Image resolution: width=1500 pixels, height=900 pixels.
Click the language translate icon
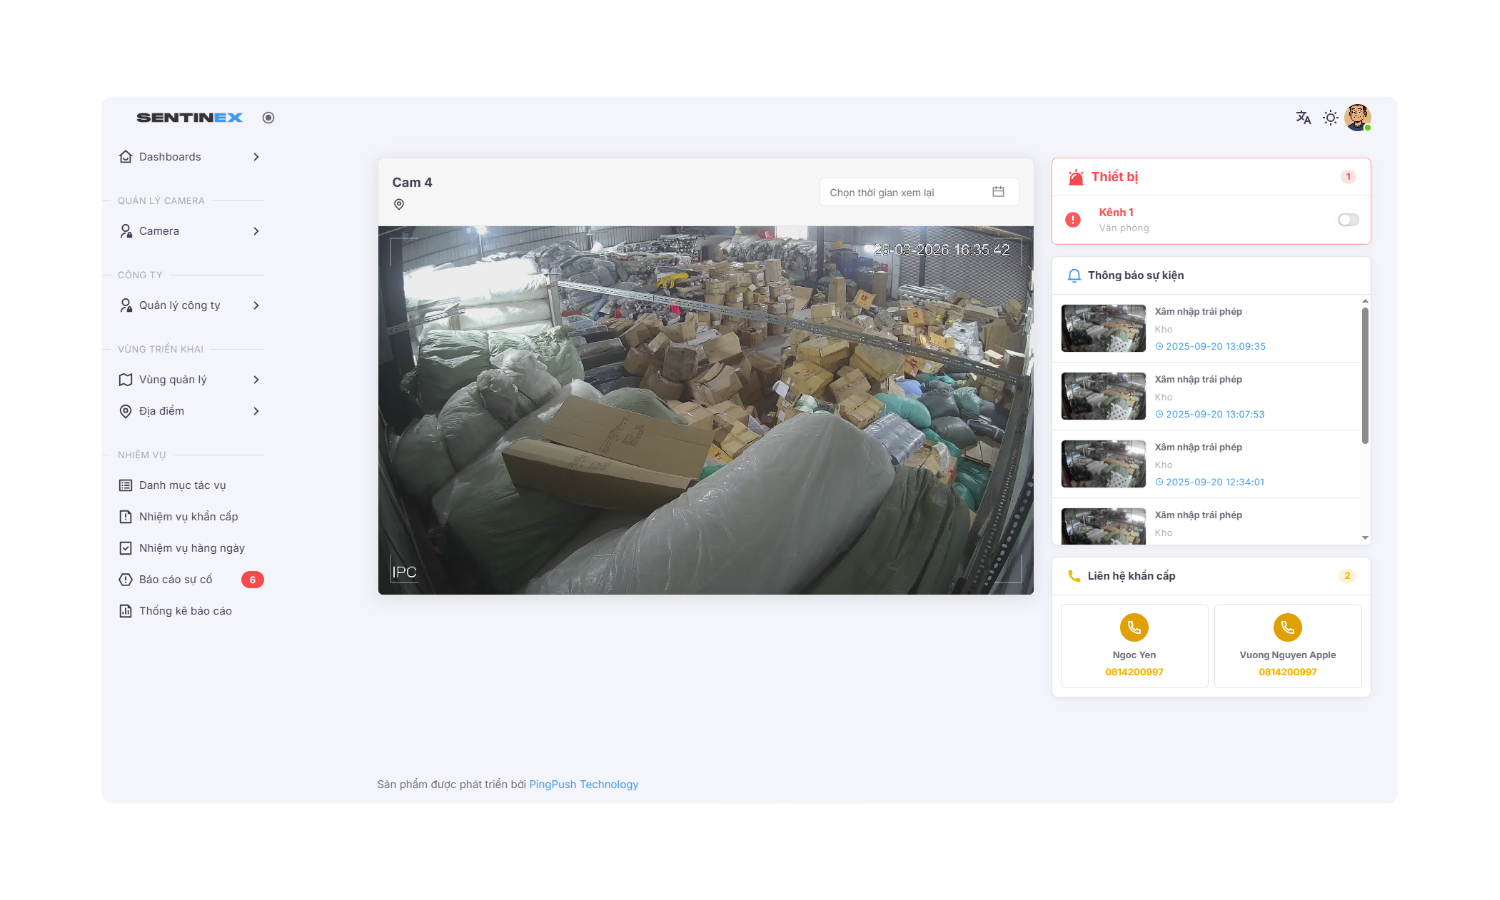click(1303, 118)
